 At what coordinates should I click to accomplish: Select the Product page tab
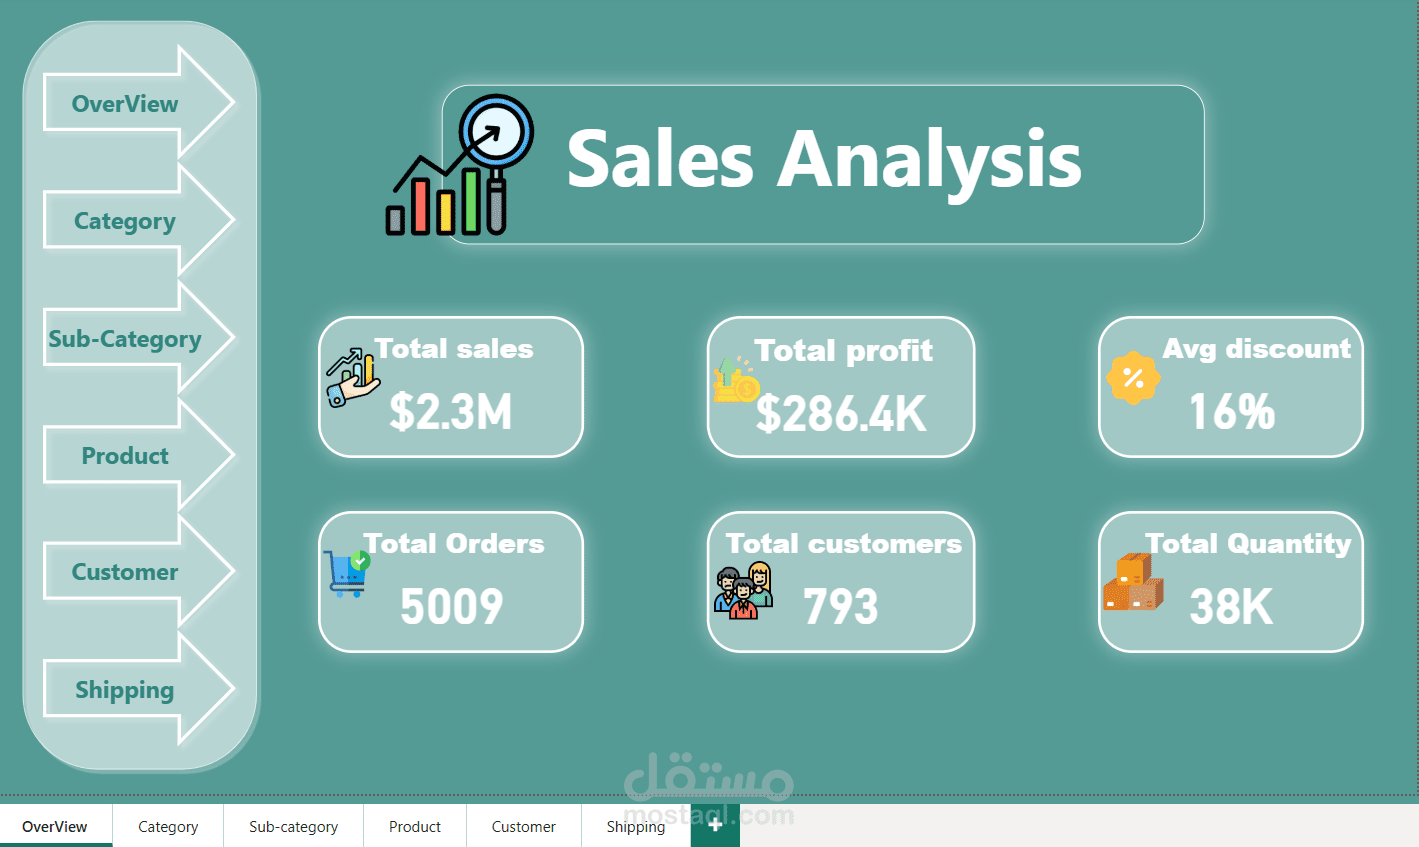(x=415, y=826)
